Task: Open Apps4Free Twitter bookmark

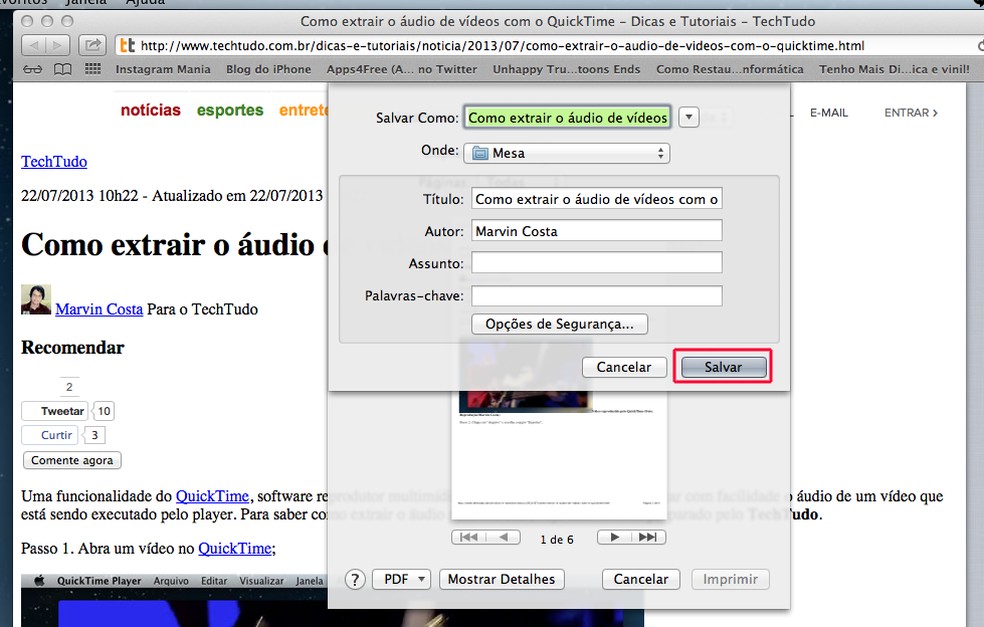Action: point(402,69)
